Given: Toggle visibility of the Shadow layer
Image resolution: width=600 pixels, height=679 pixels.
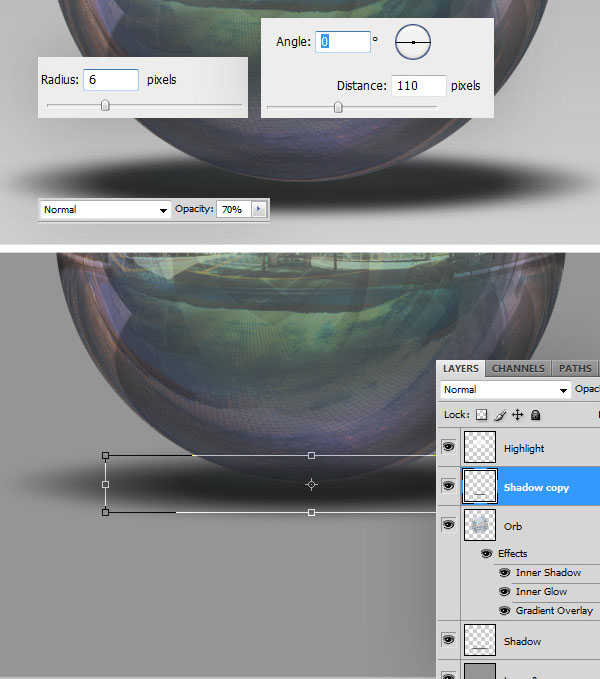Looking at the screenshot, I should point(448,639).
